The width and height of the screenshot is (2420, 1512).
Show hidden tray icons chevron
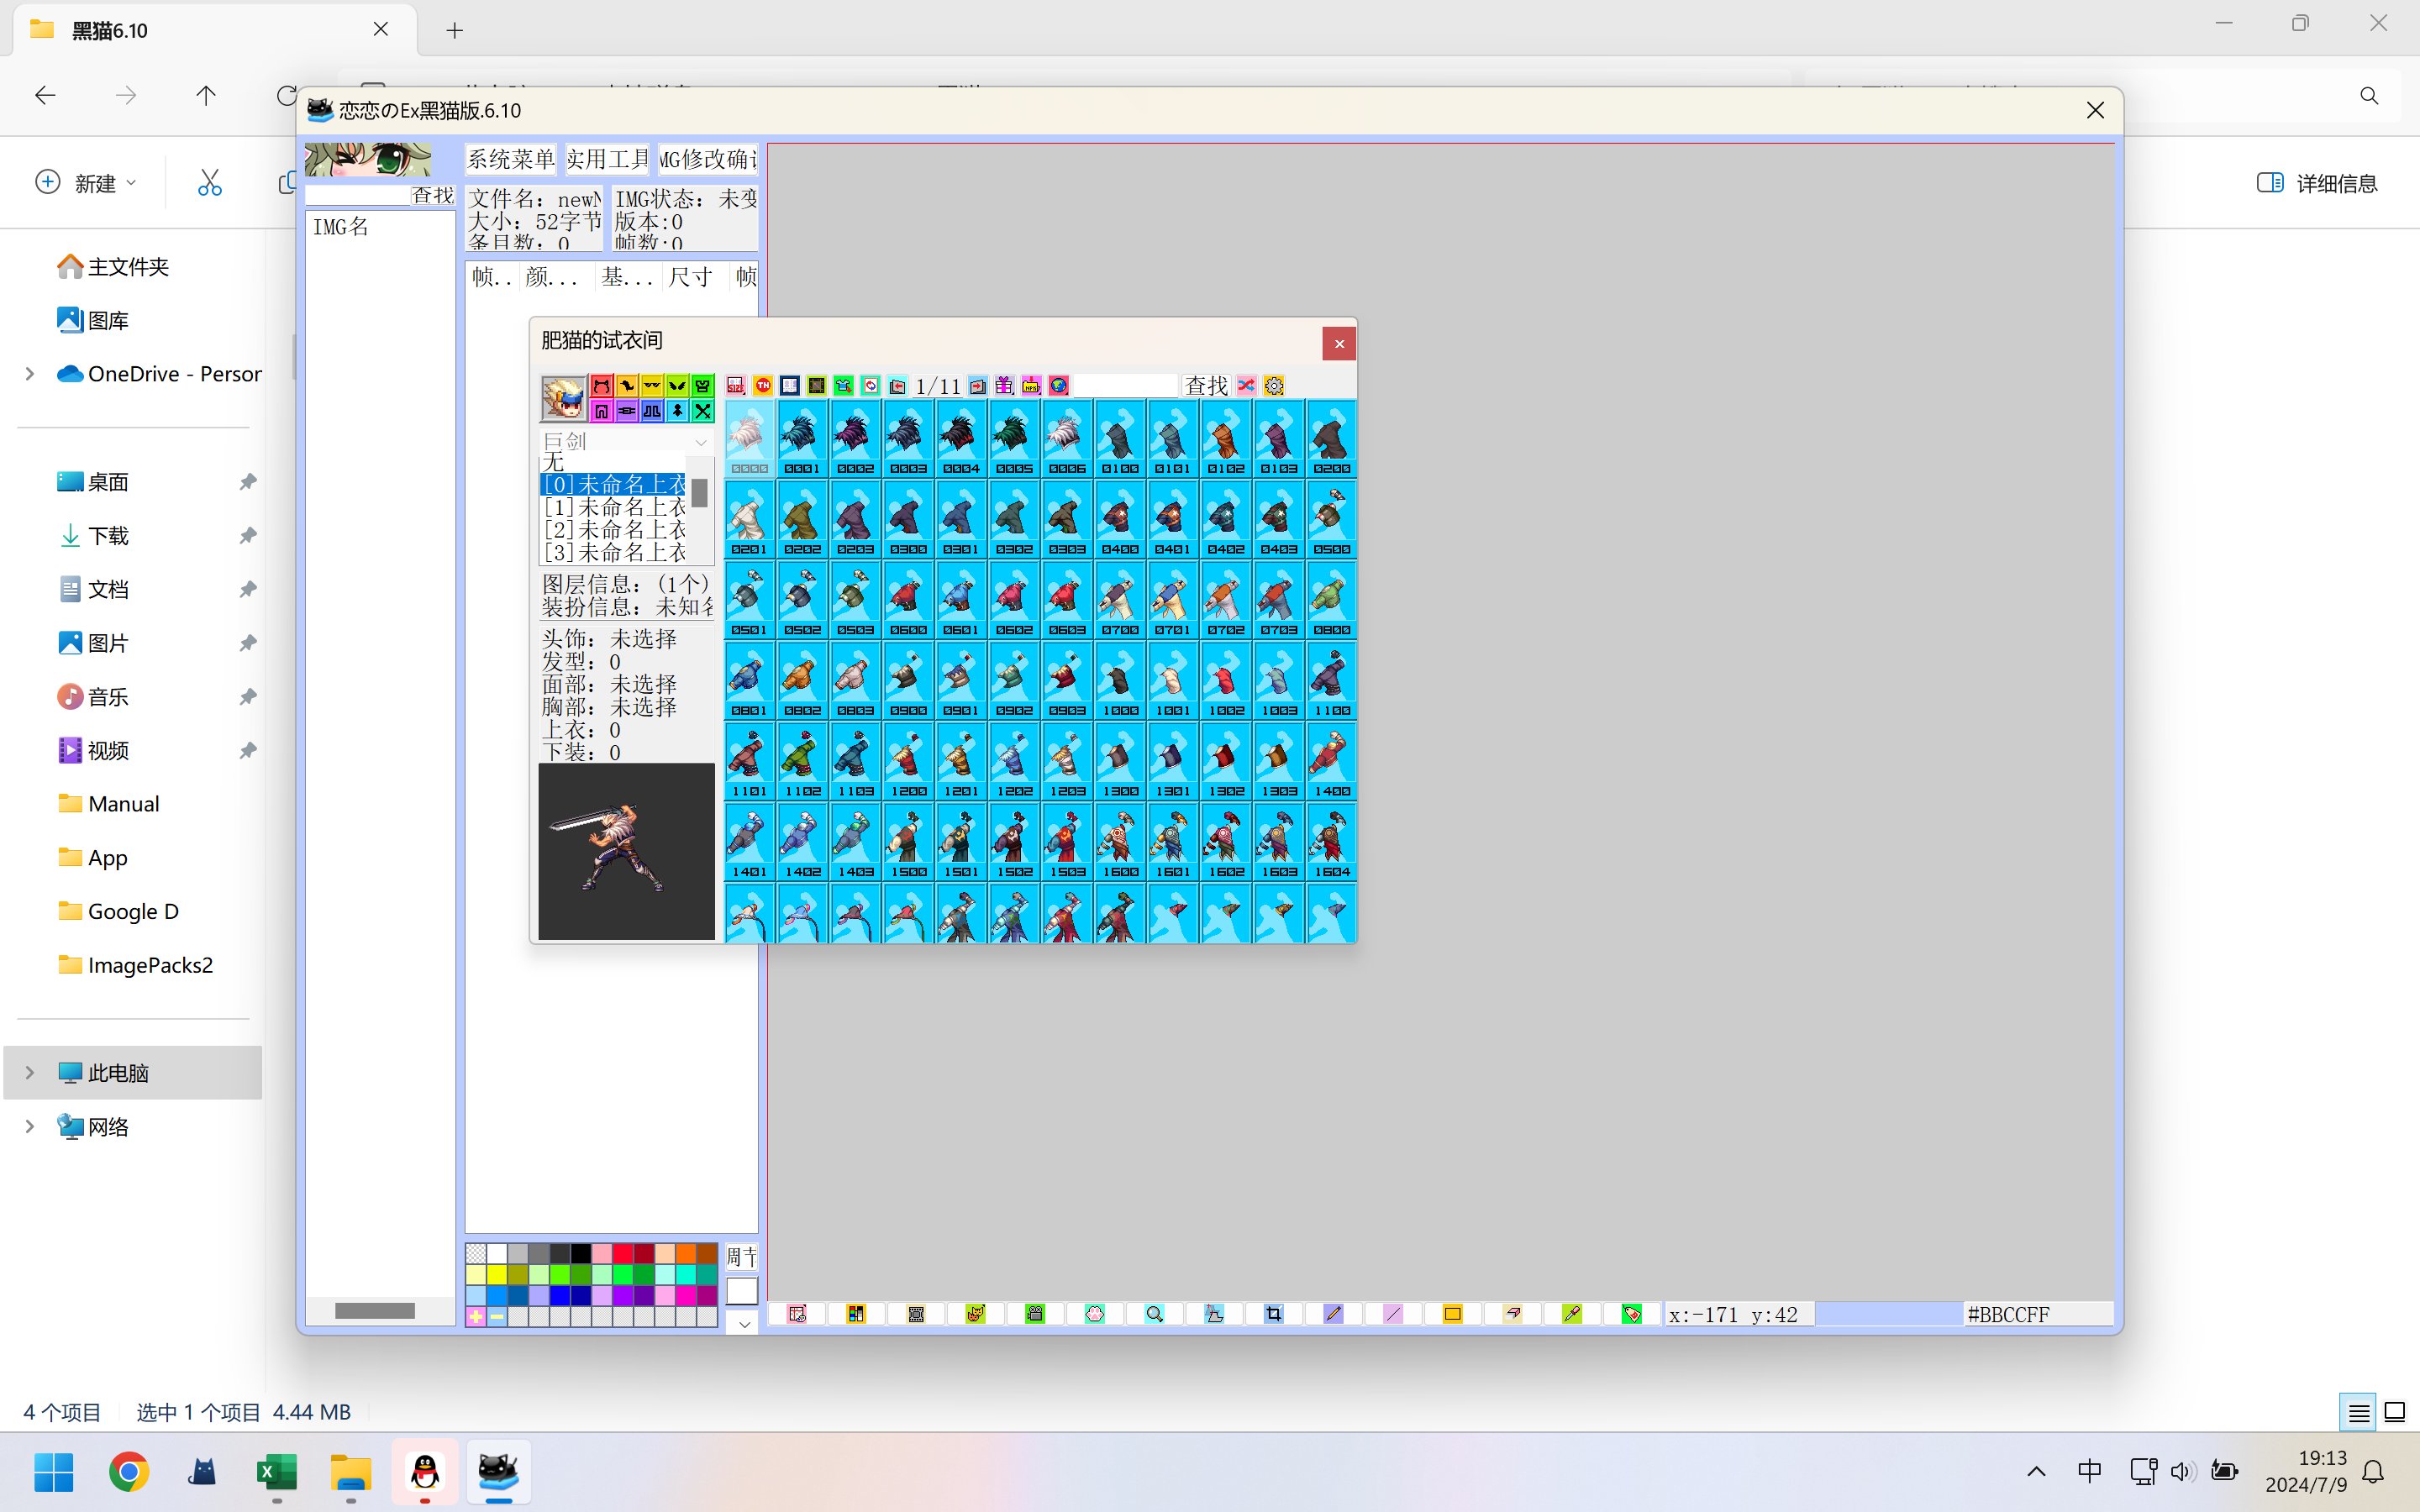point(2036,1471)
